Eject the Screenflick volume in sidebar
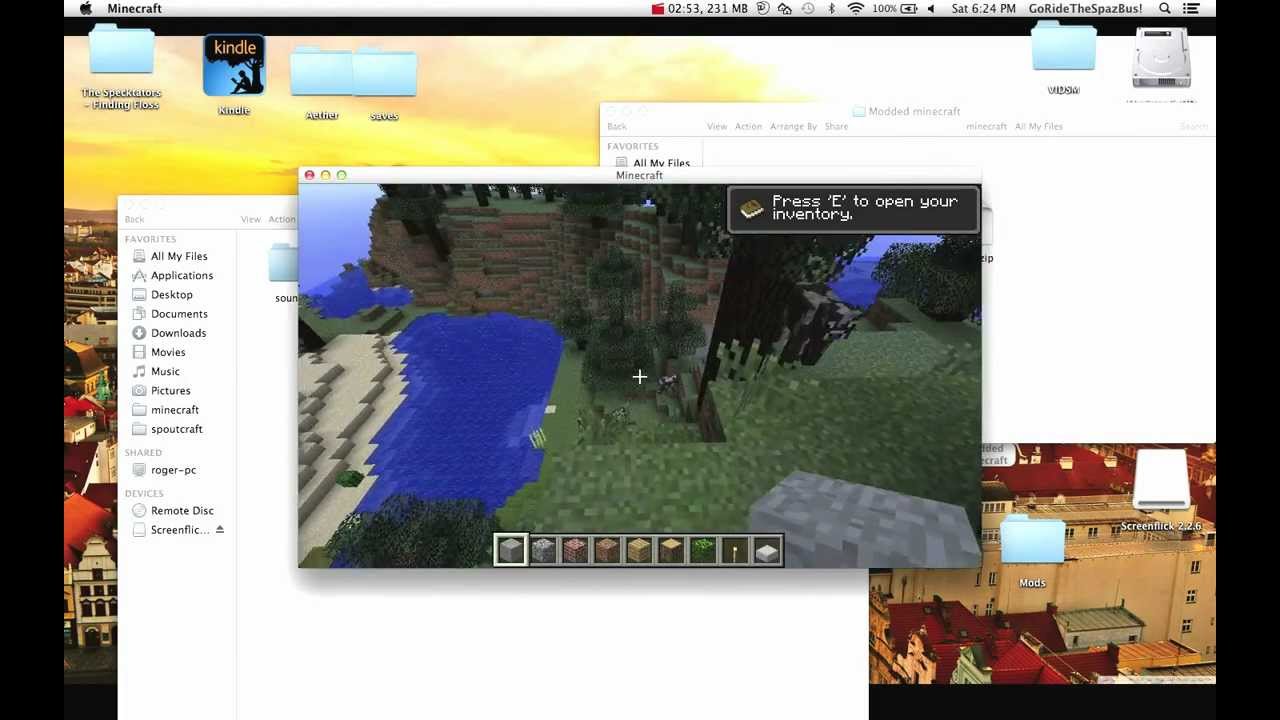Viewport: 1280px width, 720px height. point(220,529)
